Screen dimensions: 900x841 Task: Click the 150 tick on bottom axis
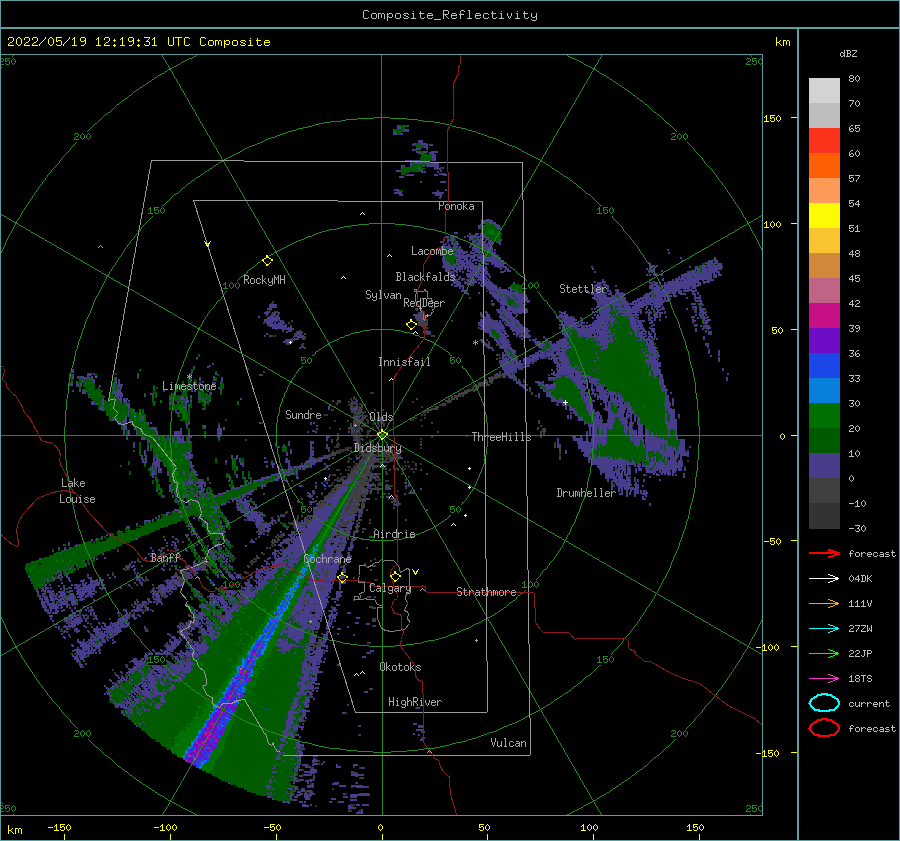pos(695,827)
